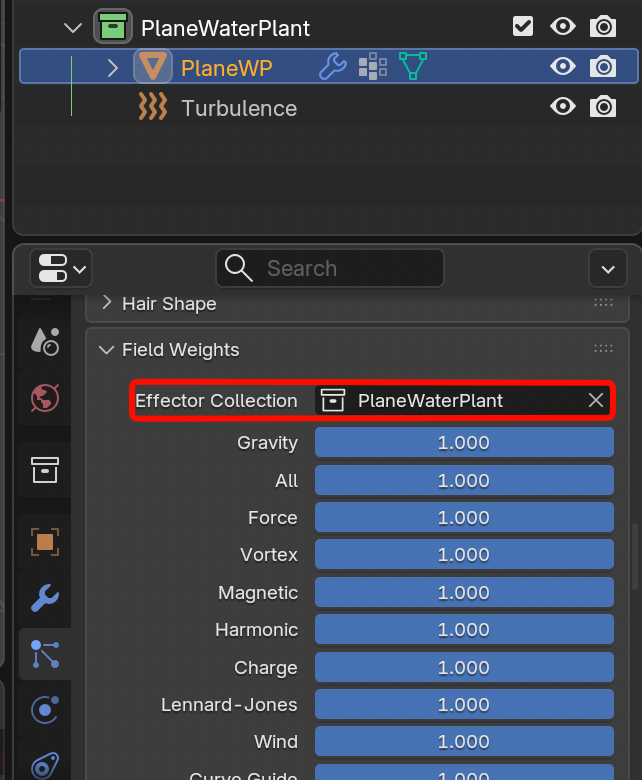Open the Modifiers wrench tab in sidebar
This screenshot has height=780, width=642.
click(44, 598)
